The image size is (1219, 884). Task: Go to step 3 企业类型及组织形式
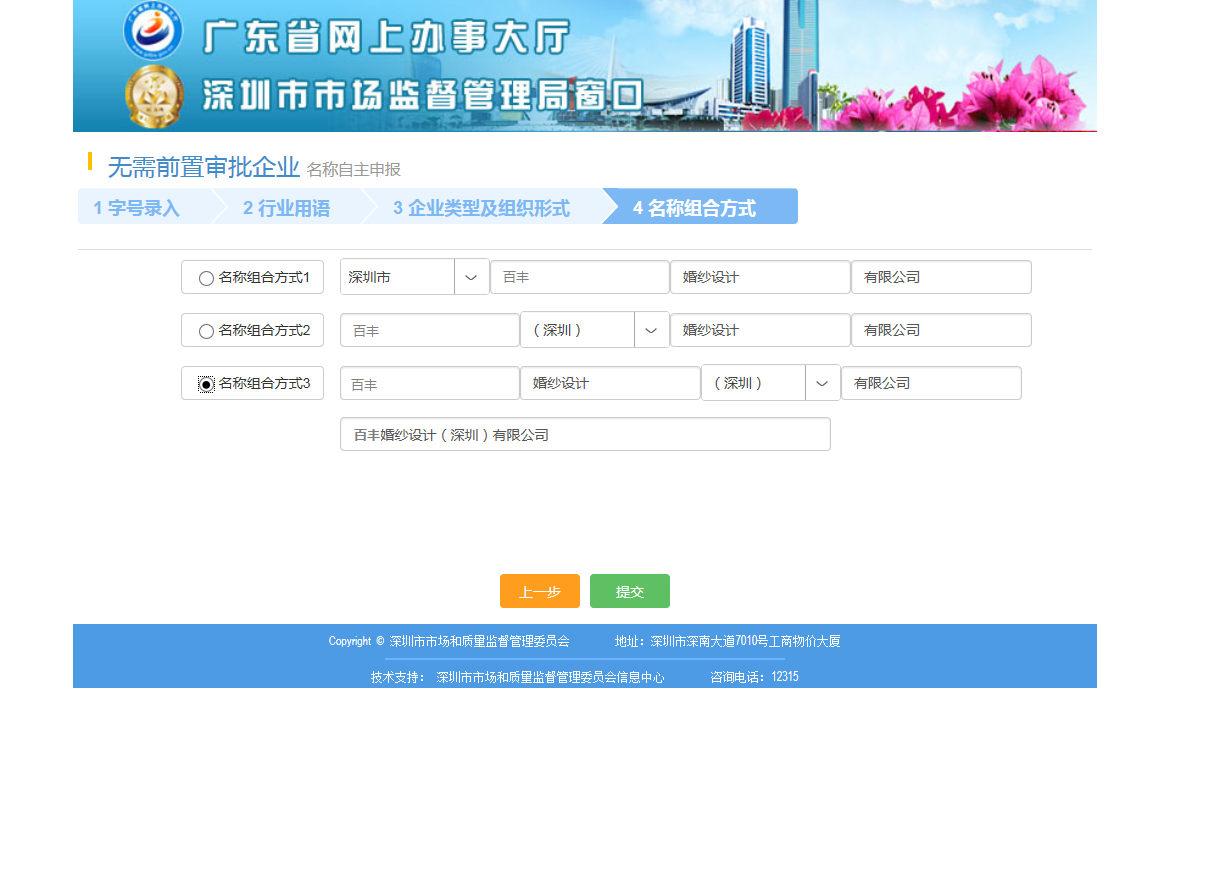pos(481,208)
